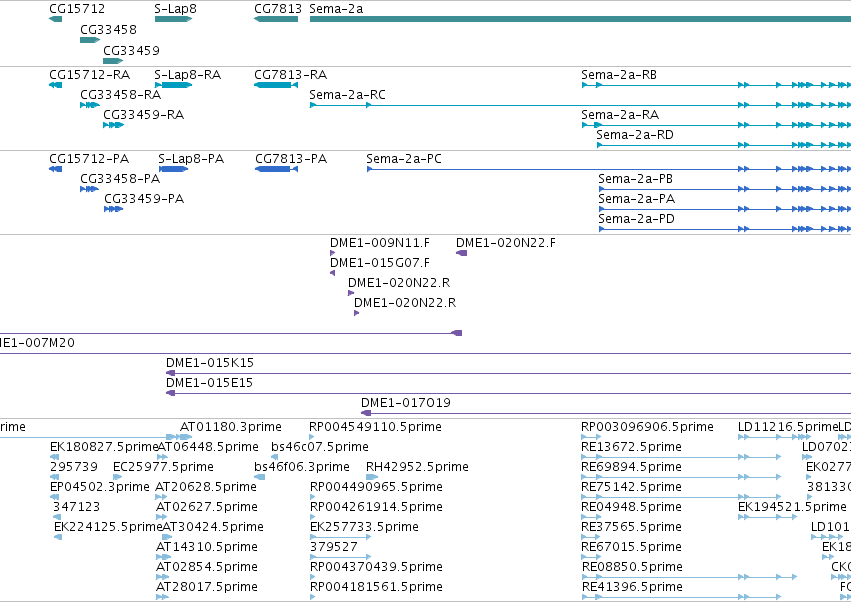Image resolution: width=851 pixels, height=602 pixels.
Task: Select EST EK180827.5prime
Action: (x=104, y=447)
